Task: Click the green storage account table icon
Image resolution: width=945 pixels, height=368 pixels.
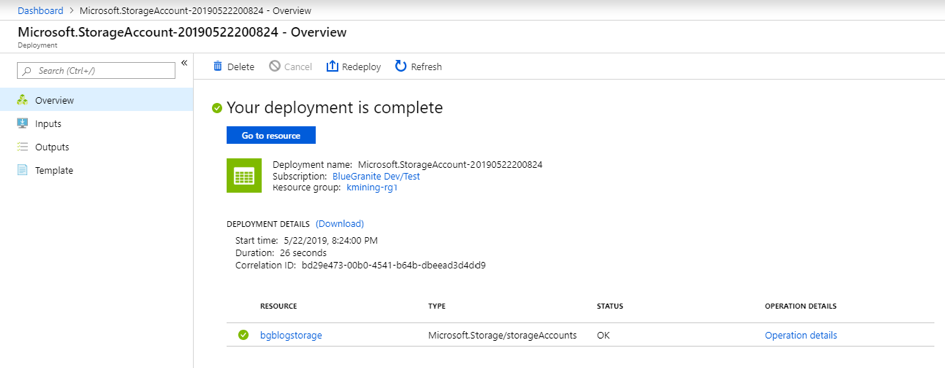Action: [x=244, y=176]
